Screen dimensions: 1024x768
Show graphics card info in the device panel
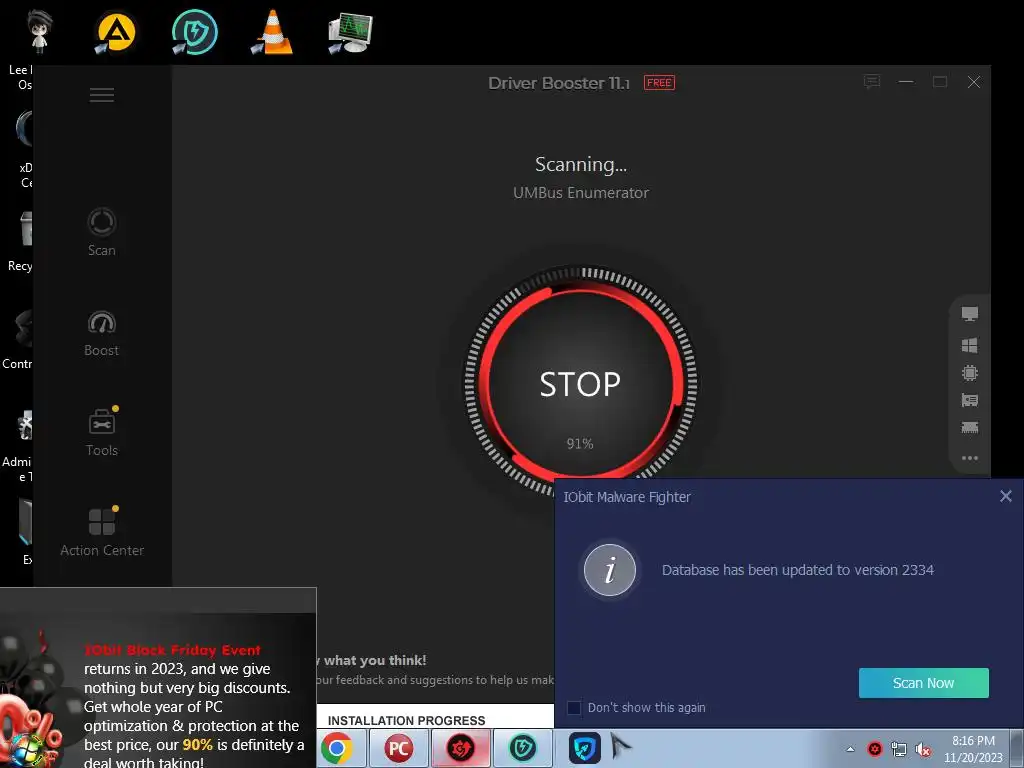tap(970, 400)
